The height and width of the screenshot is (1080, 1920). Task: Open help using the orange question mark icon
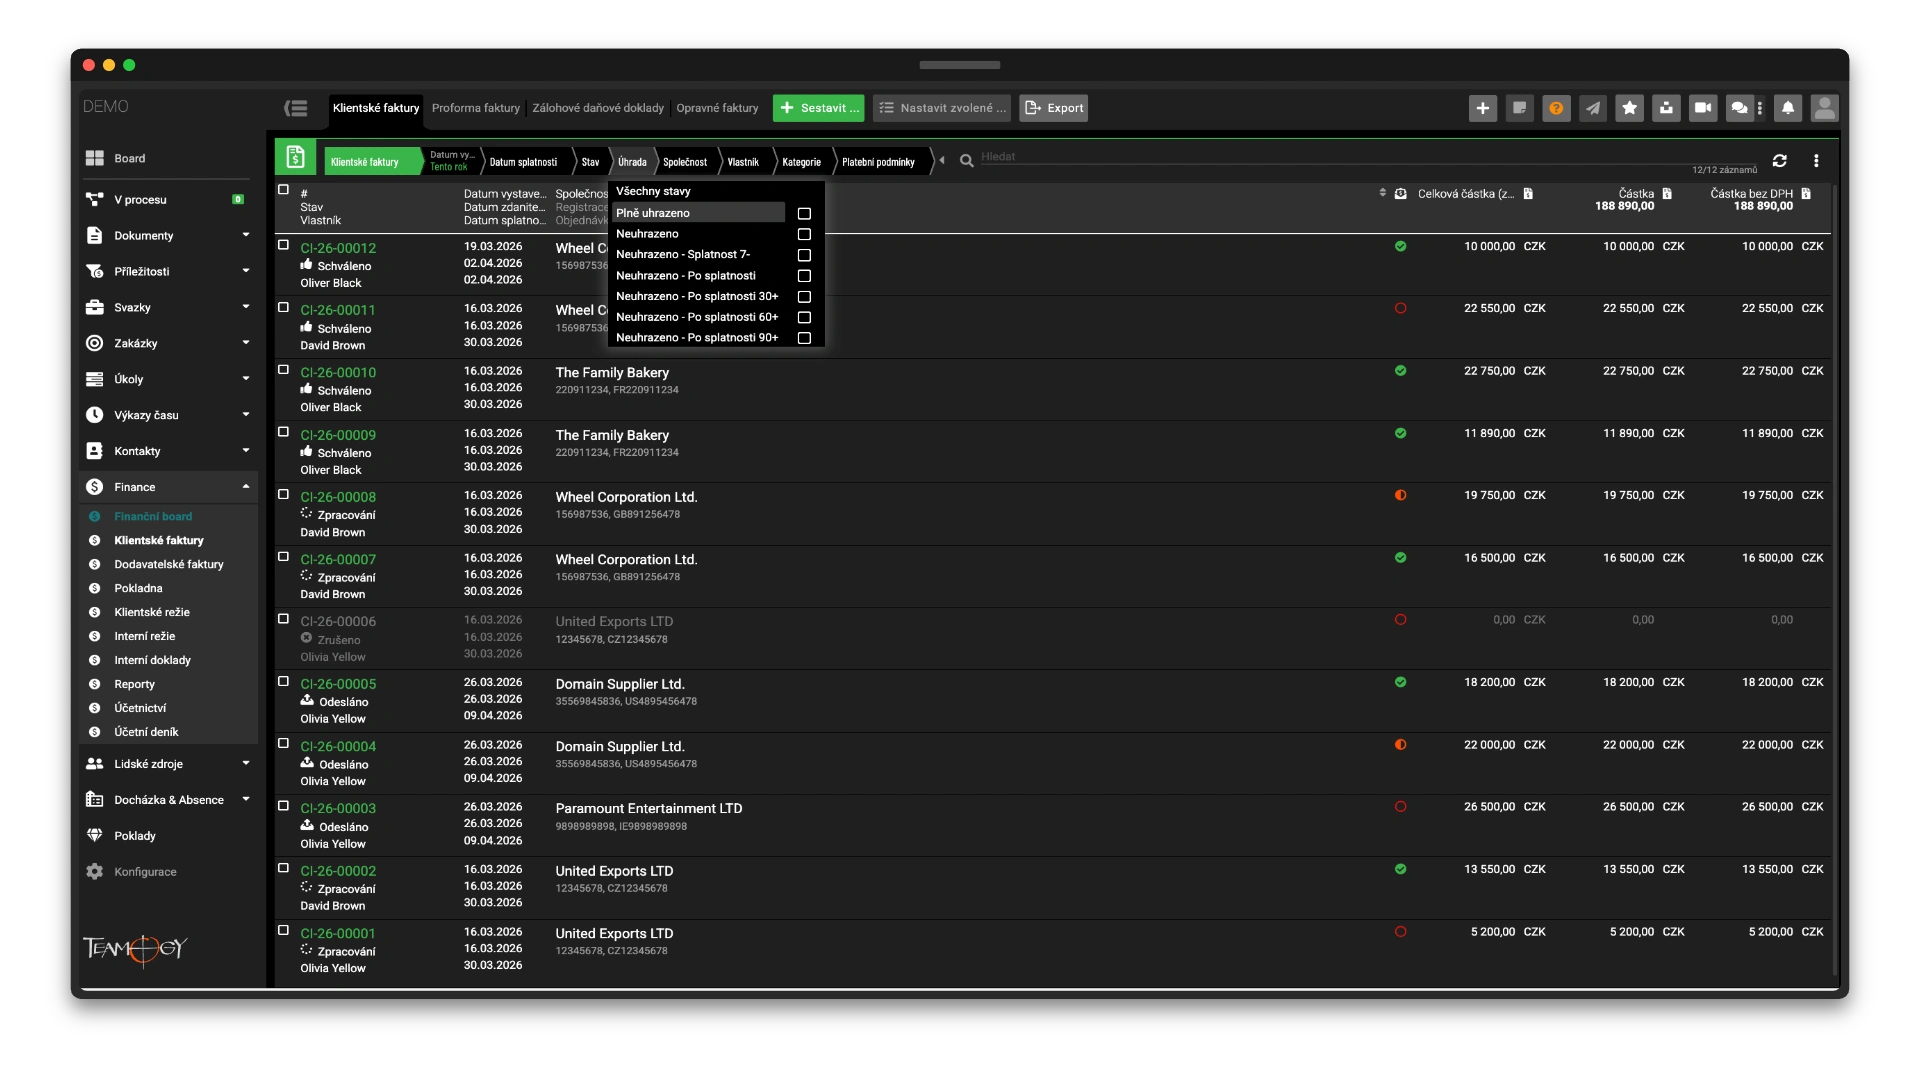[x=1556, y=108]
